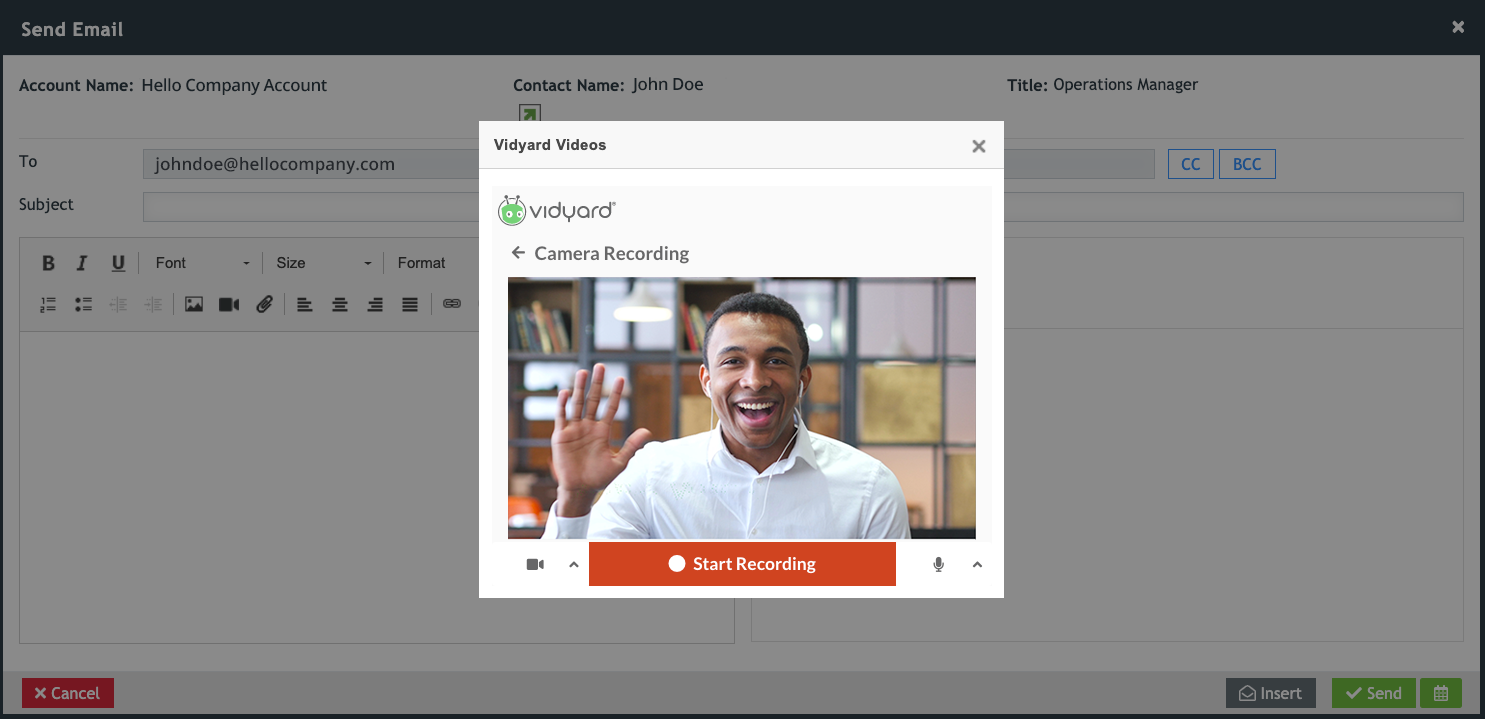Open the image insert icon
Viewport: 1485px width, 719px height.
click(x=193, y=304)
